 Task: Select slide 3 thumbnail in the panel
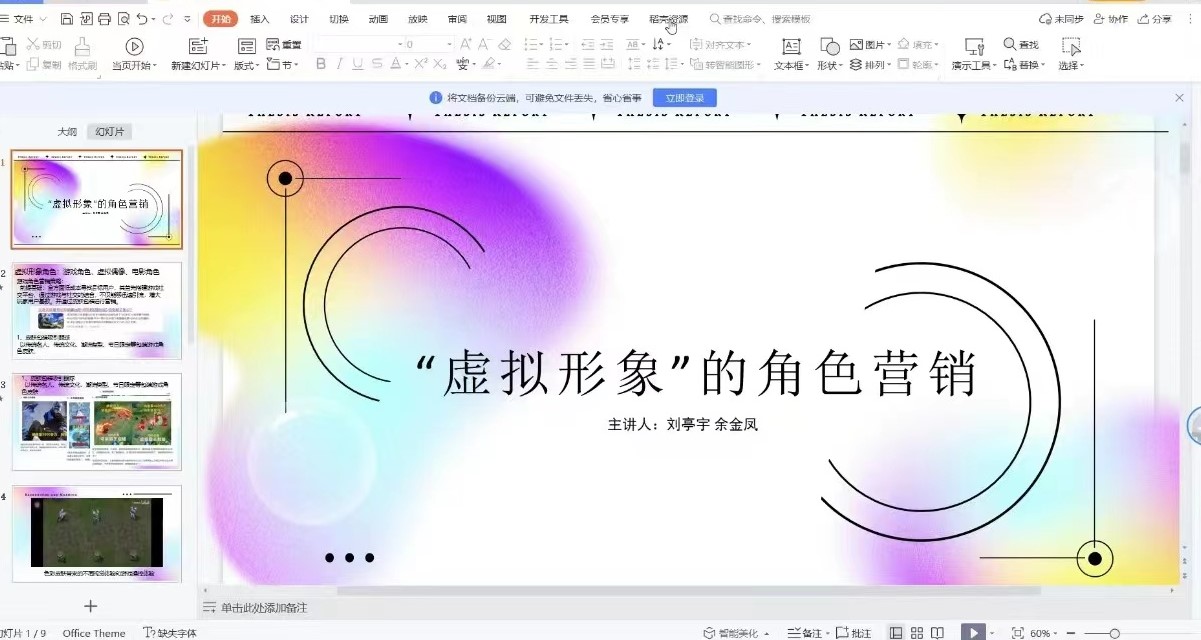pyautogui.click(x=97, y=422)
